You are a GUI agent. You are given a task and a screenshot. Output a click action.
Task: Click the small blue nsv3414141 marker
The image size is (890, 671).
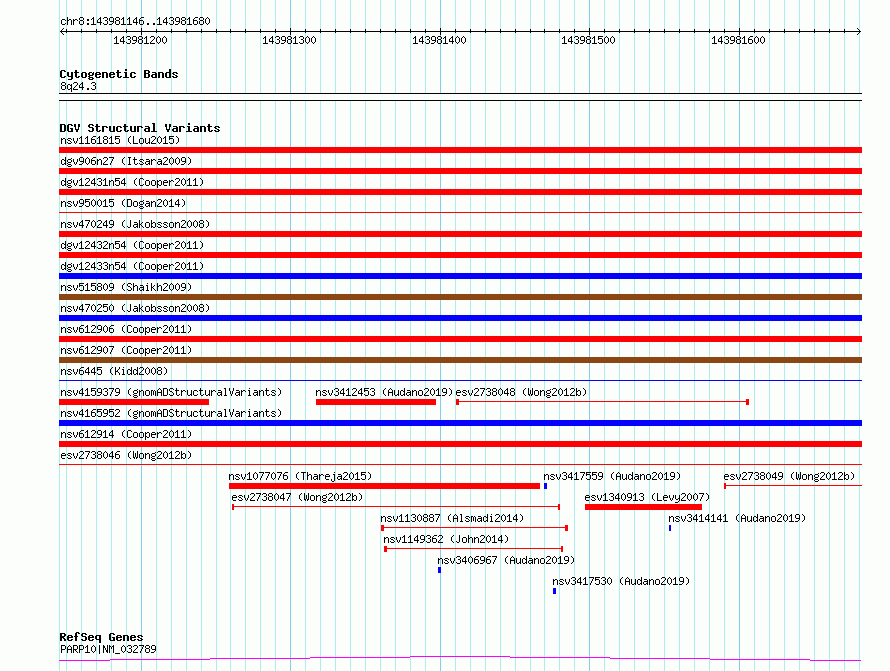point(670,527)
